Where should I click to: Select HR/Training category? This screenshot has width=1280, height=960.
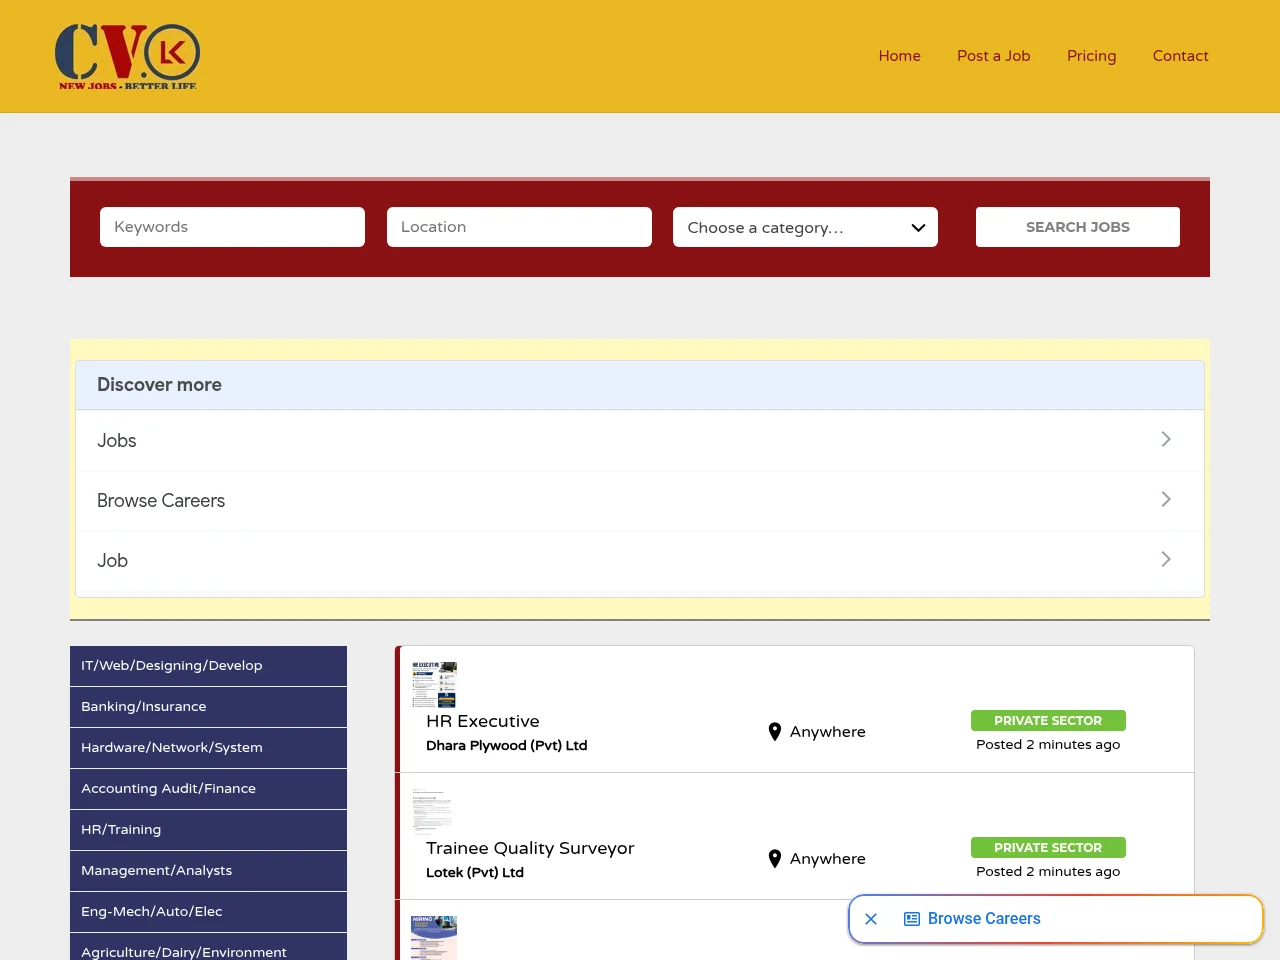208,830
